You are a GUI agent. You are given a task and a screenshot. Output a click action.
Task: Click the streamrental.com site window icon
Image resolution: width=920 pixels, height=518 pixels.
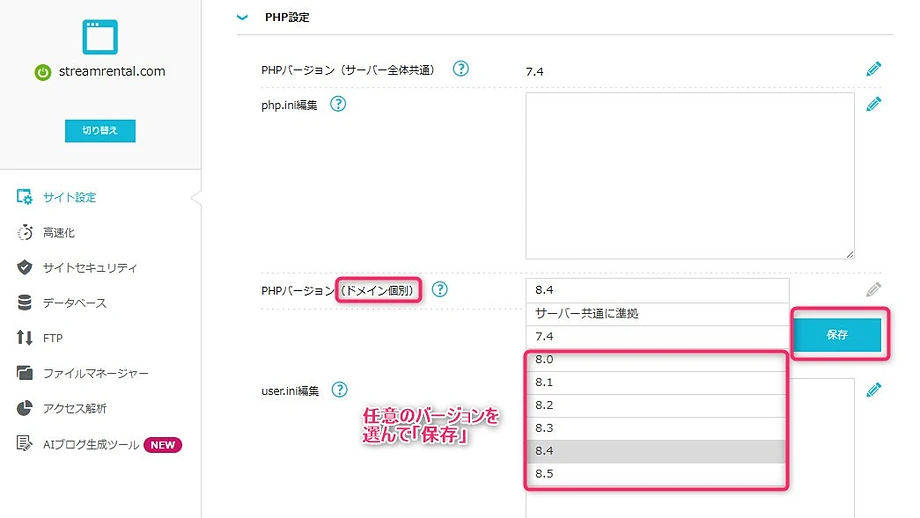[x=100, y=37]
